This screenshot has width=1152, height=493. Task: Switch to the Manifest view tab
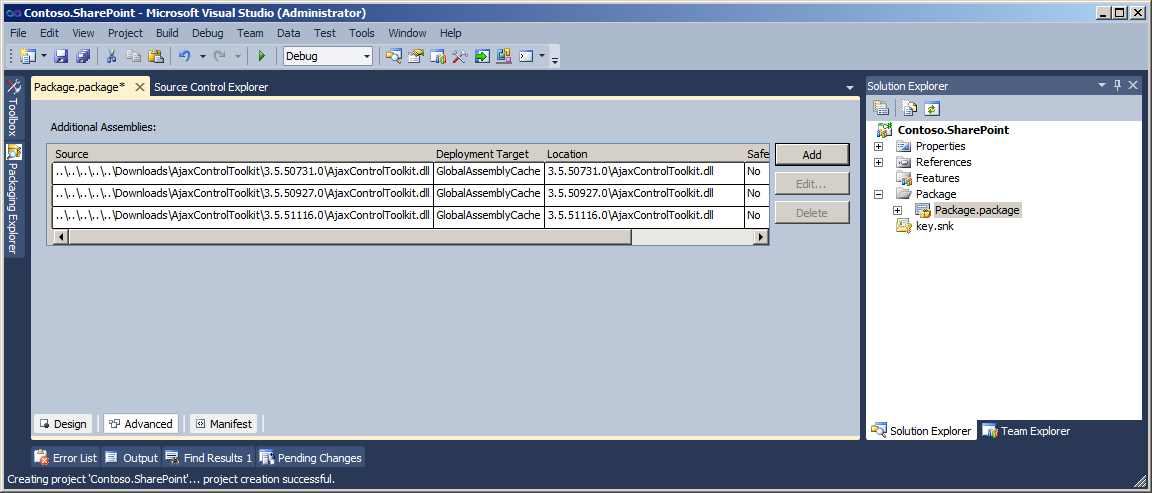click(223, 424)
